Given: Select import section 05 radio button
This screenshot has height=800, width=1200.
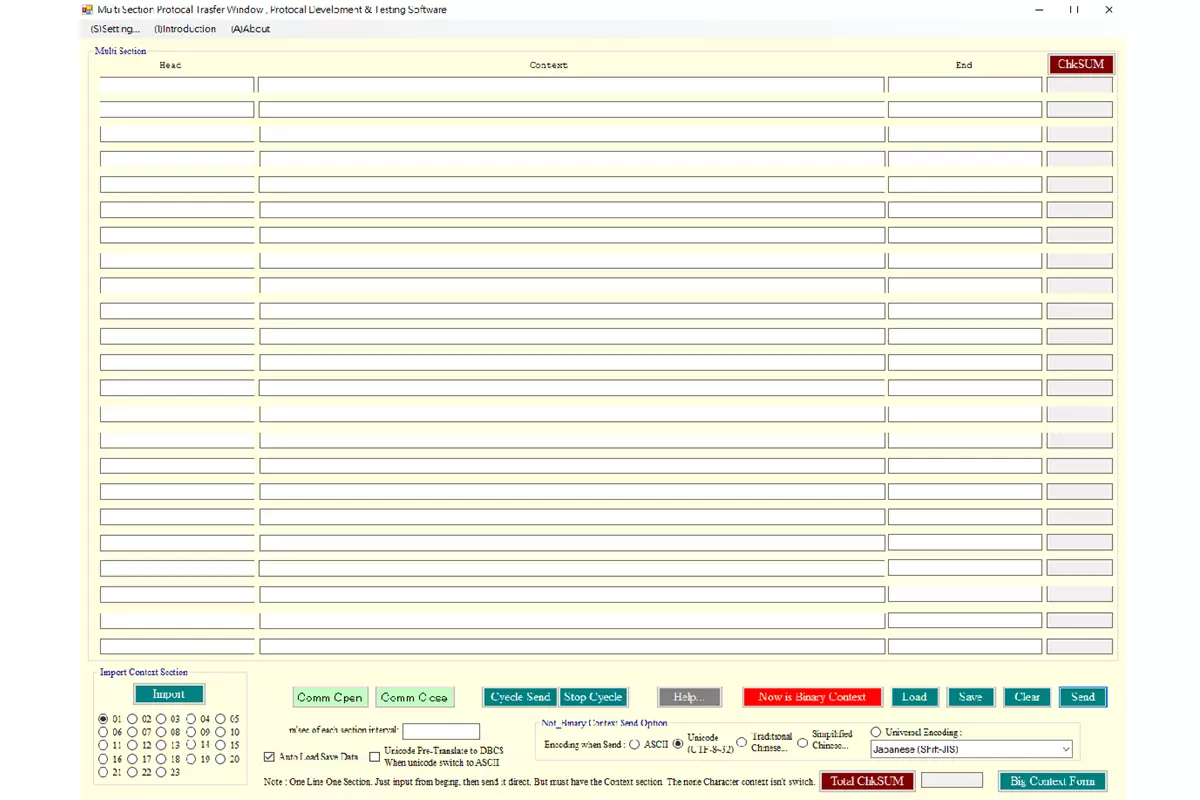Looking at the screenshot, I should pos(220,719).
